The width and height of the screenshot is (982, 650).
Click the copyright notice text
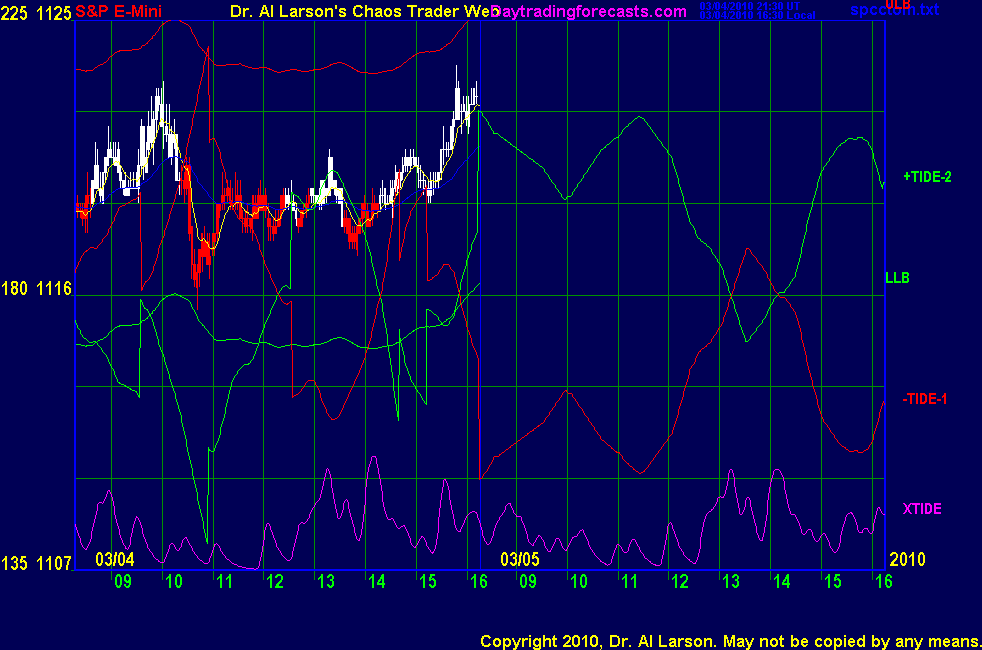click(729, 640)
